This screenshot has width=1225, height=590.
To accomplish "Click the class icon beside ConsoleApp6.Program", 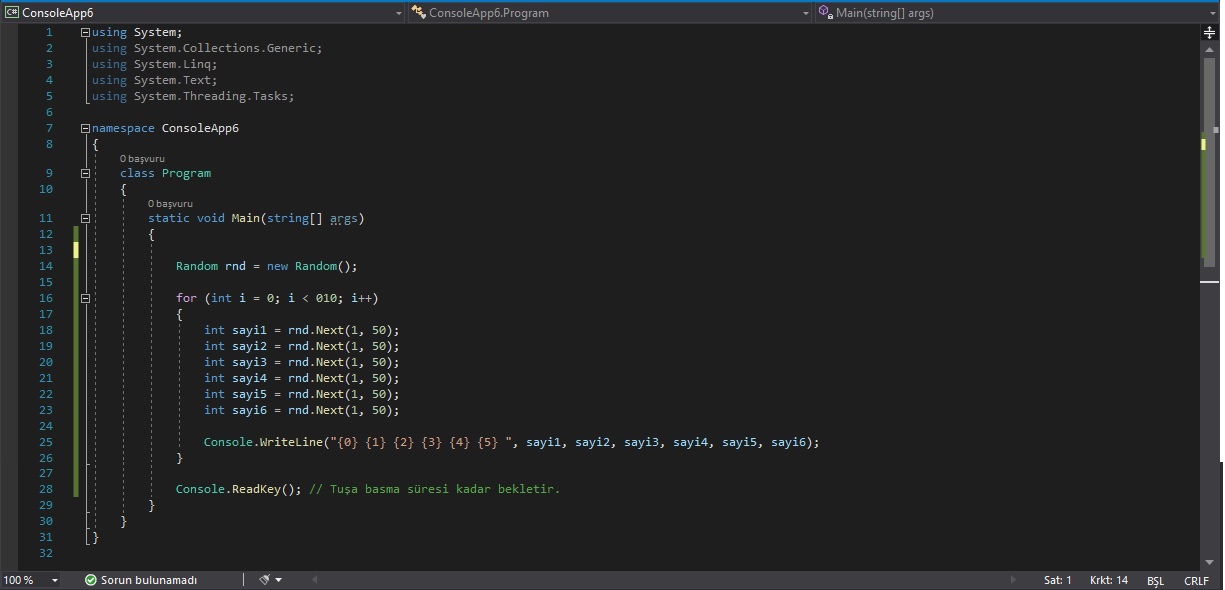I will point(419,13).
